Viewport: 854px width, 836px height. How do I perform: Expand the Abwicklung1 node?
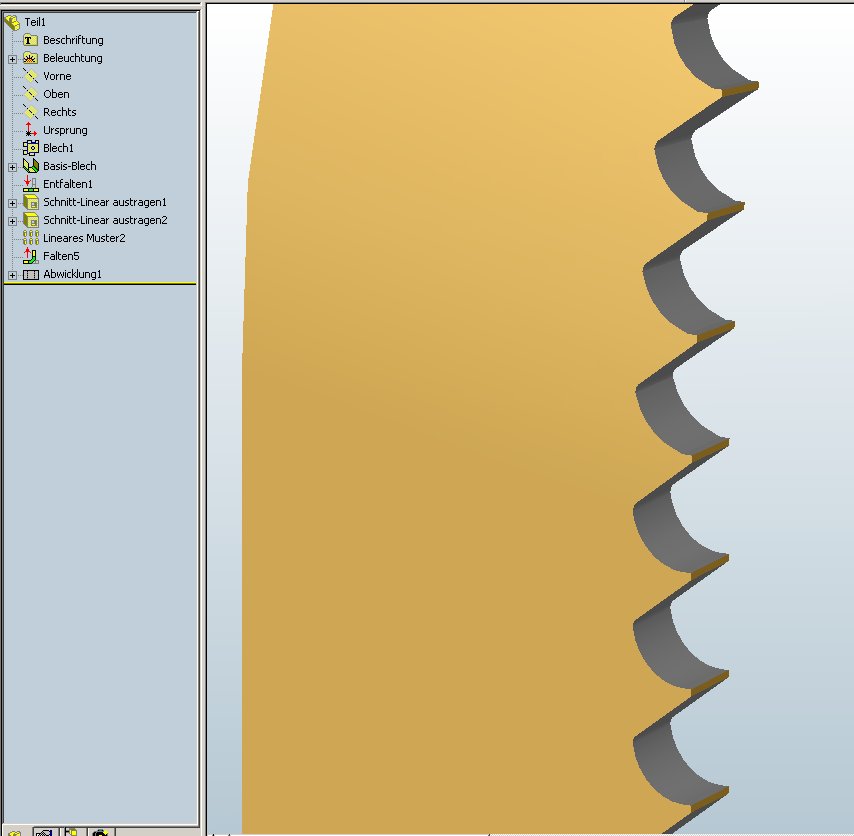(13, 275)
